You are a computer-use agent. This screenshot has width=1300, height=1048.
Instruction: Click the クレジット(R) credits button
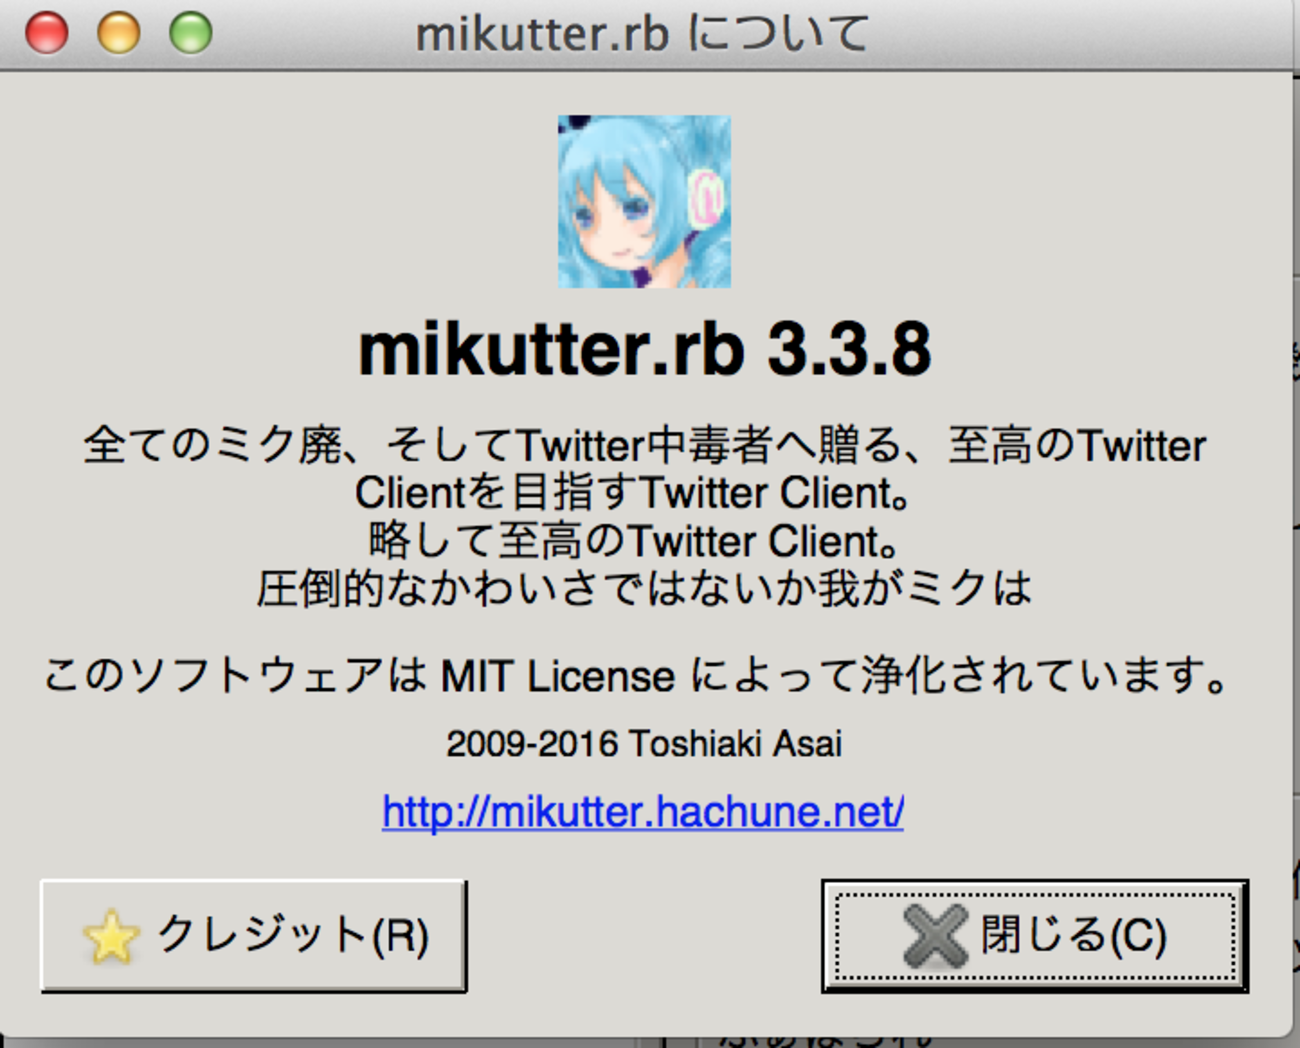(x=254, y=936)
